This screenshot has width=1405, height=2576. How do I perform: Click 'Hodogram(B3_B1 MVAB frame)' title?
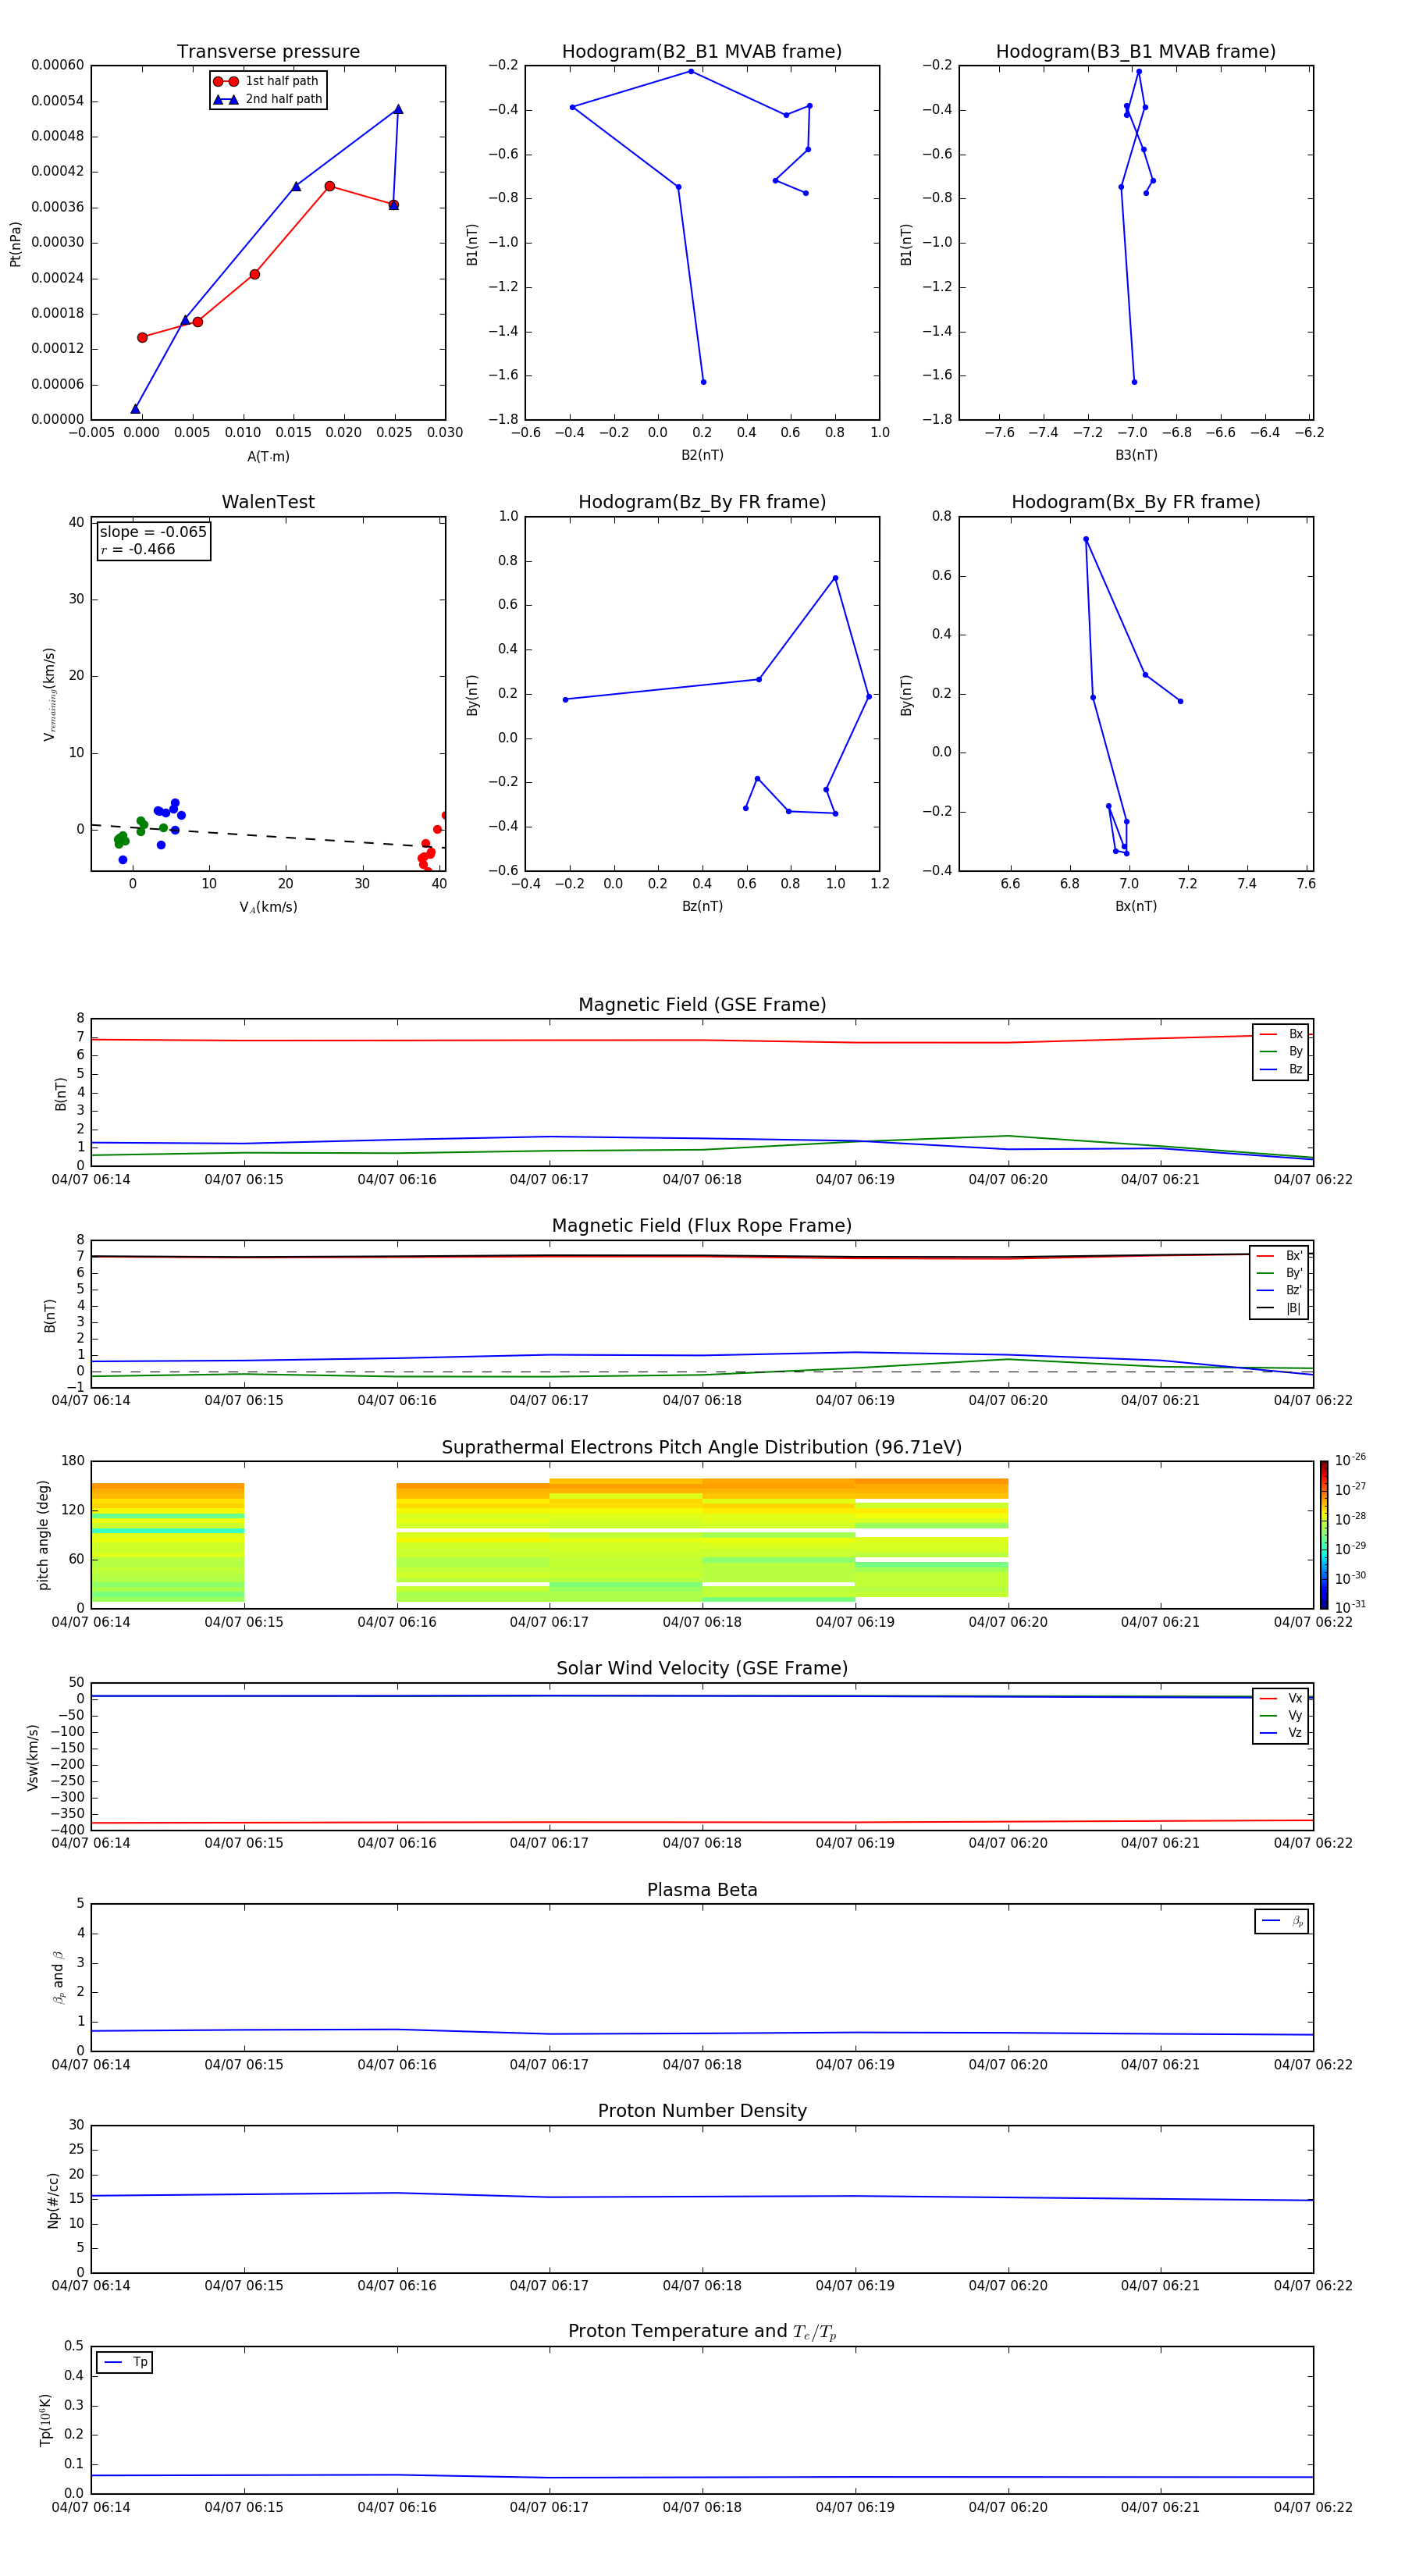point(1136,52)
